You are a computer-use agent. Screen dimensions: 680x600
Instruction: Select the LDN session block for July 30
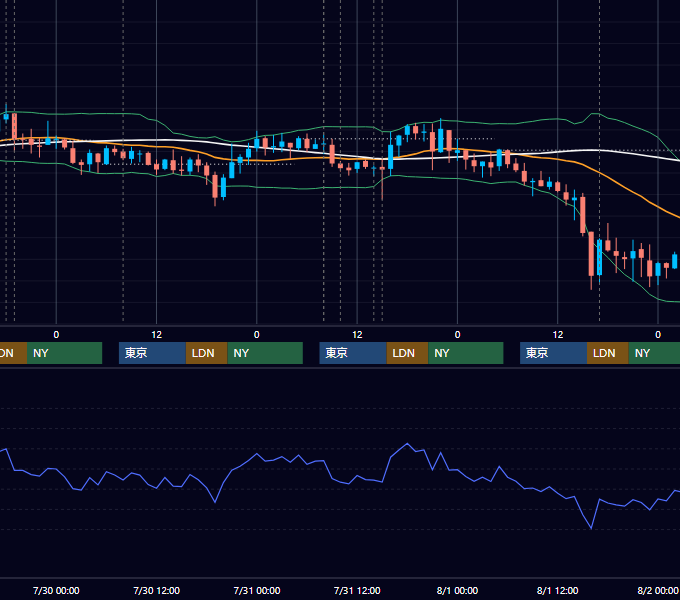[x=206, y=353]
